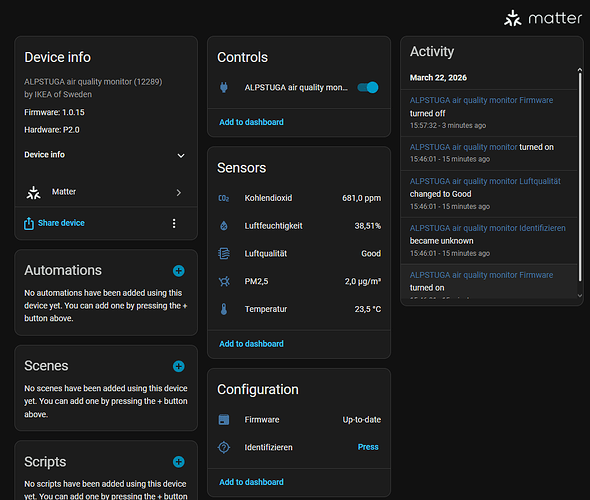Click the Scripts plus icon
The image size is (590, 500).
[x=178, y=462]
